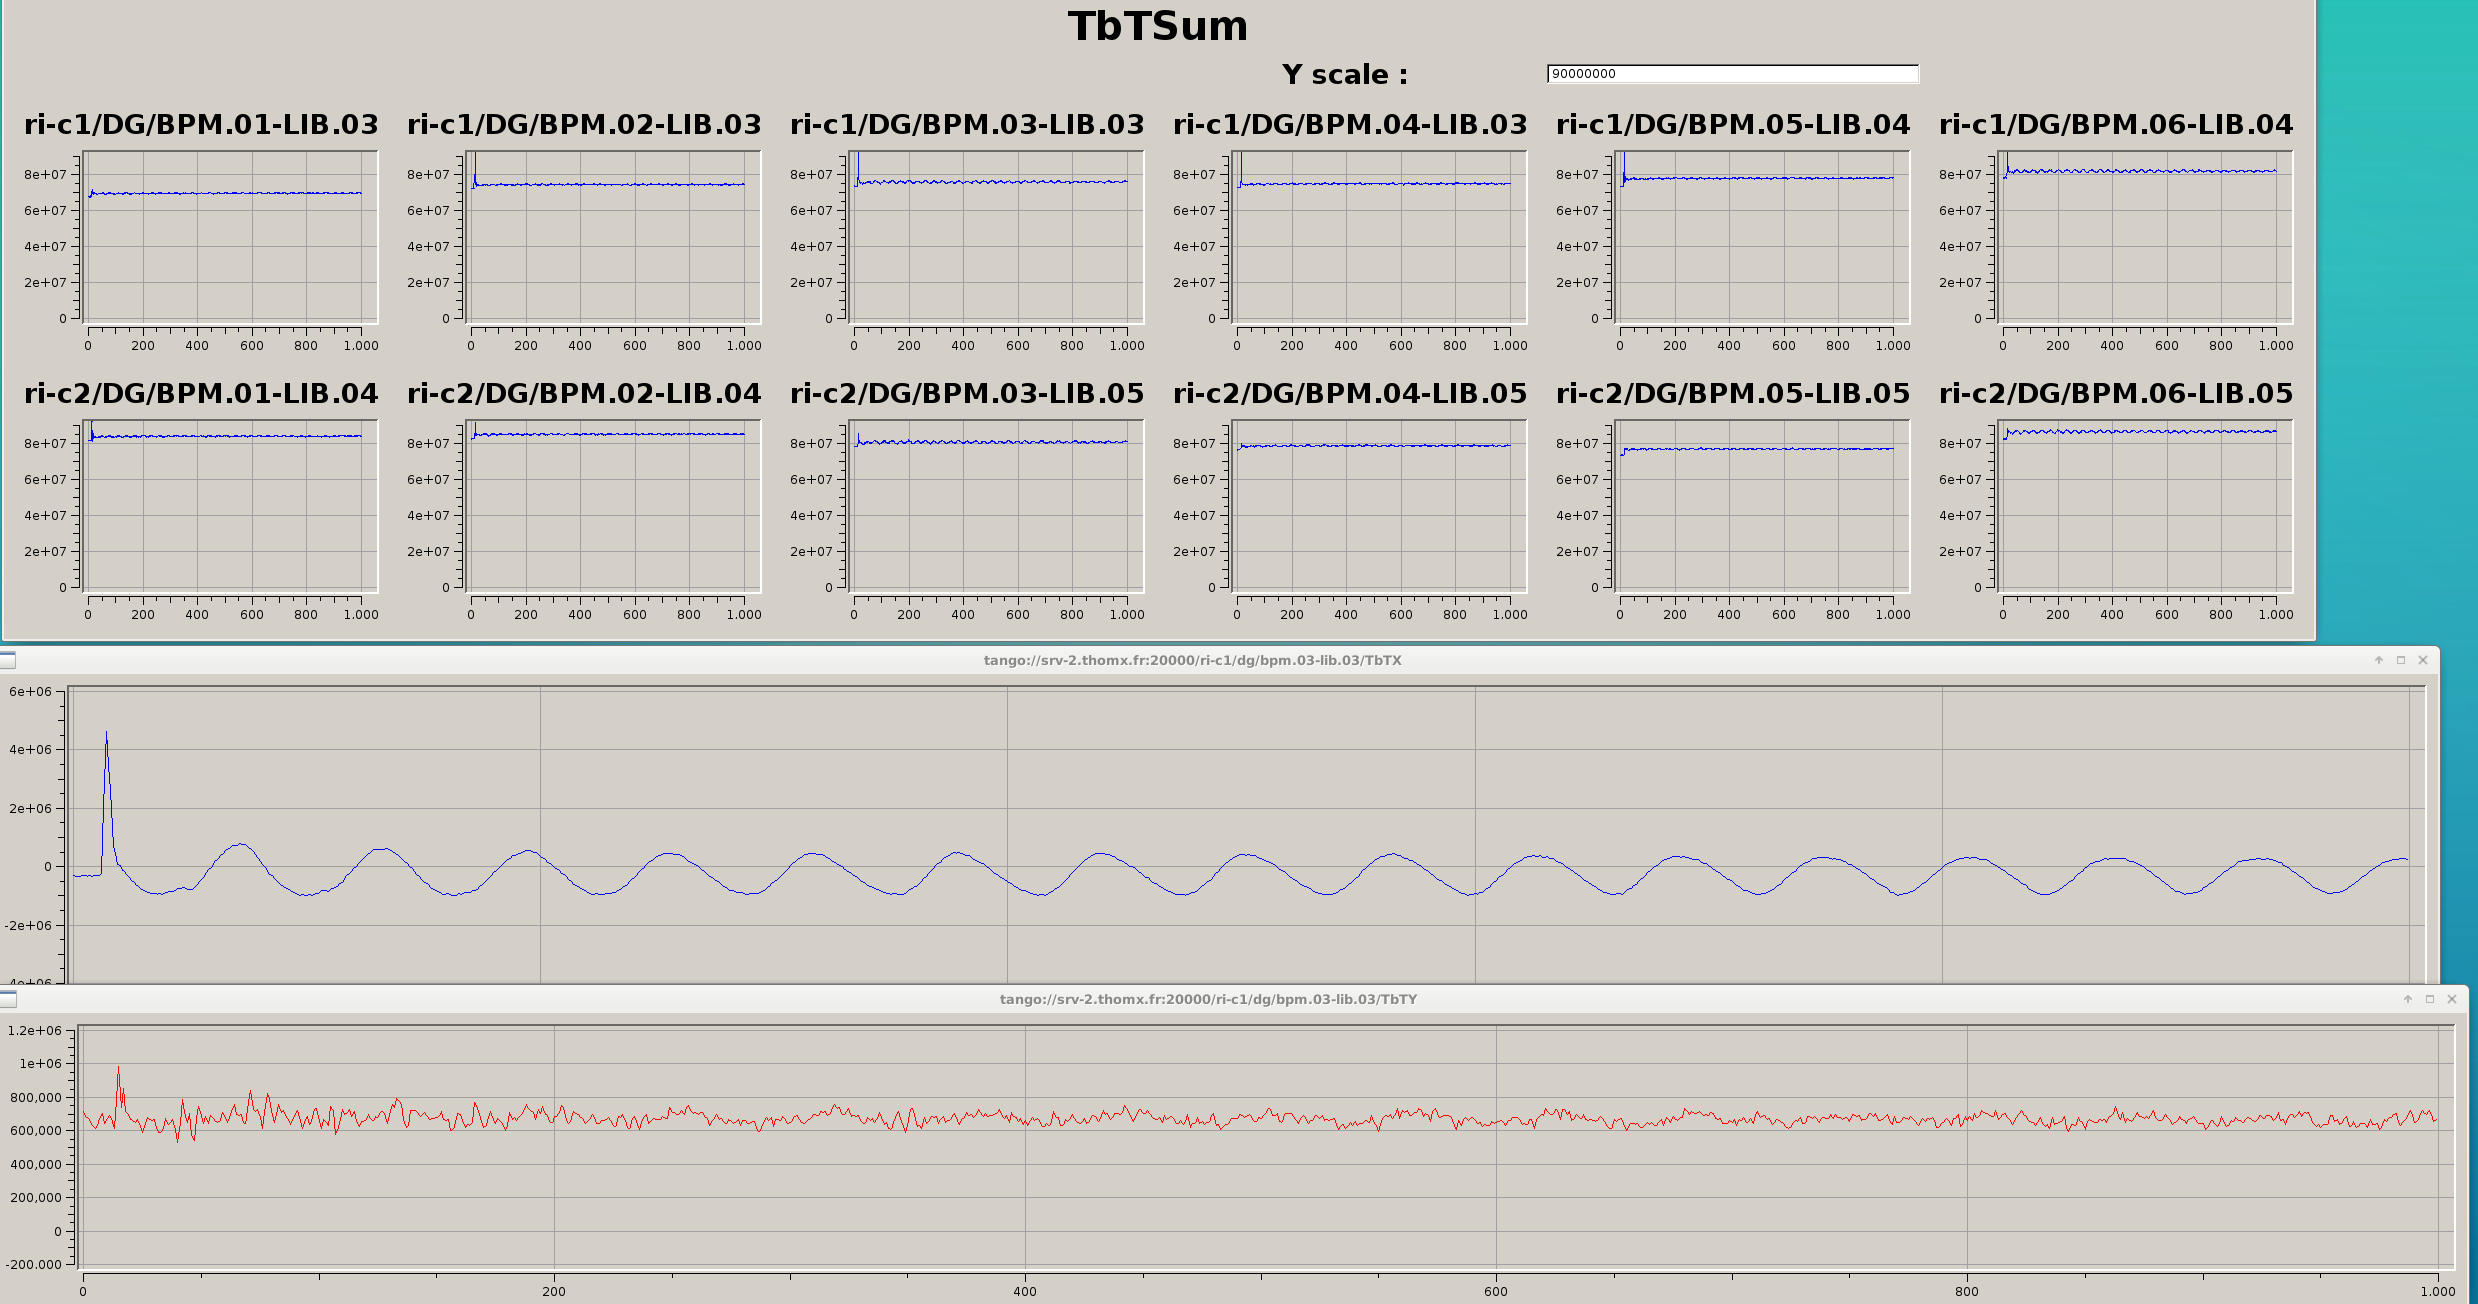Viewport: 2478px width, 1304px height.
Task: Select the ri-c2 BPM.05-LIB.05 plot
Action: [x=1762, y=507]
